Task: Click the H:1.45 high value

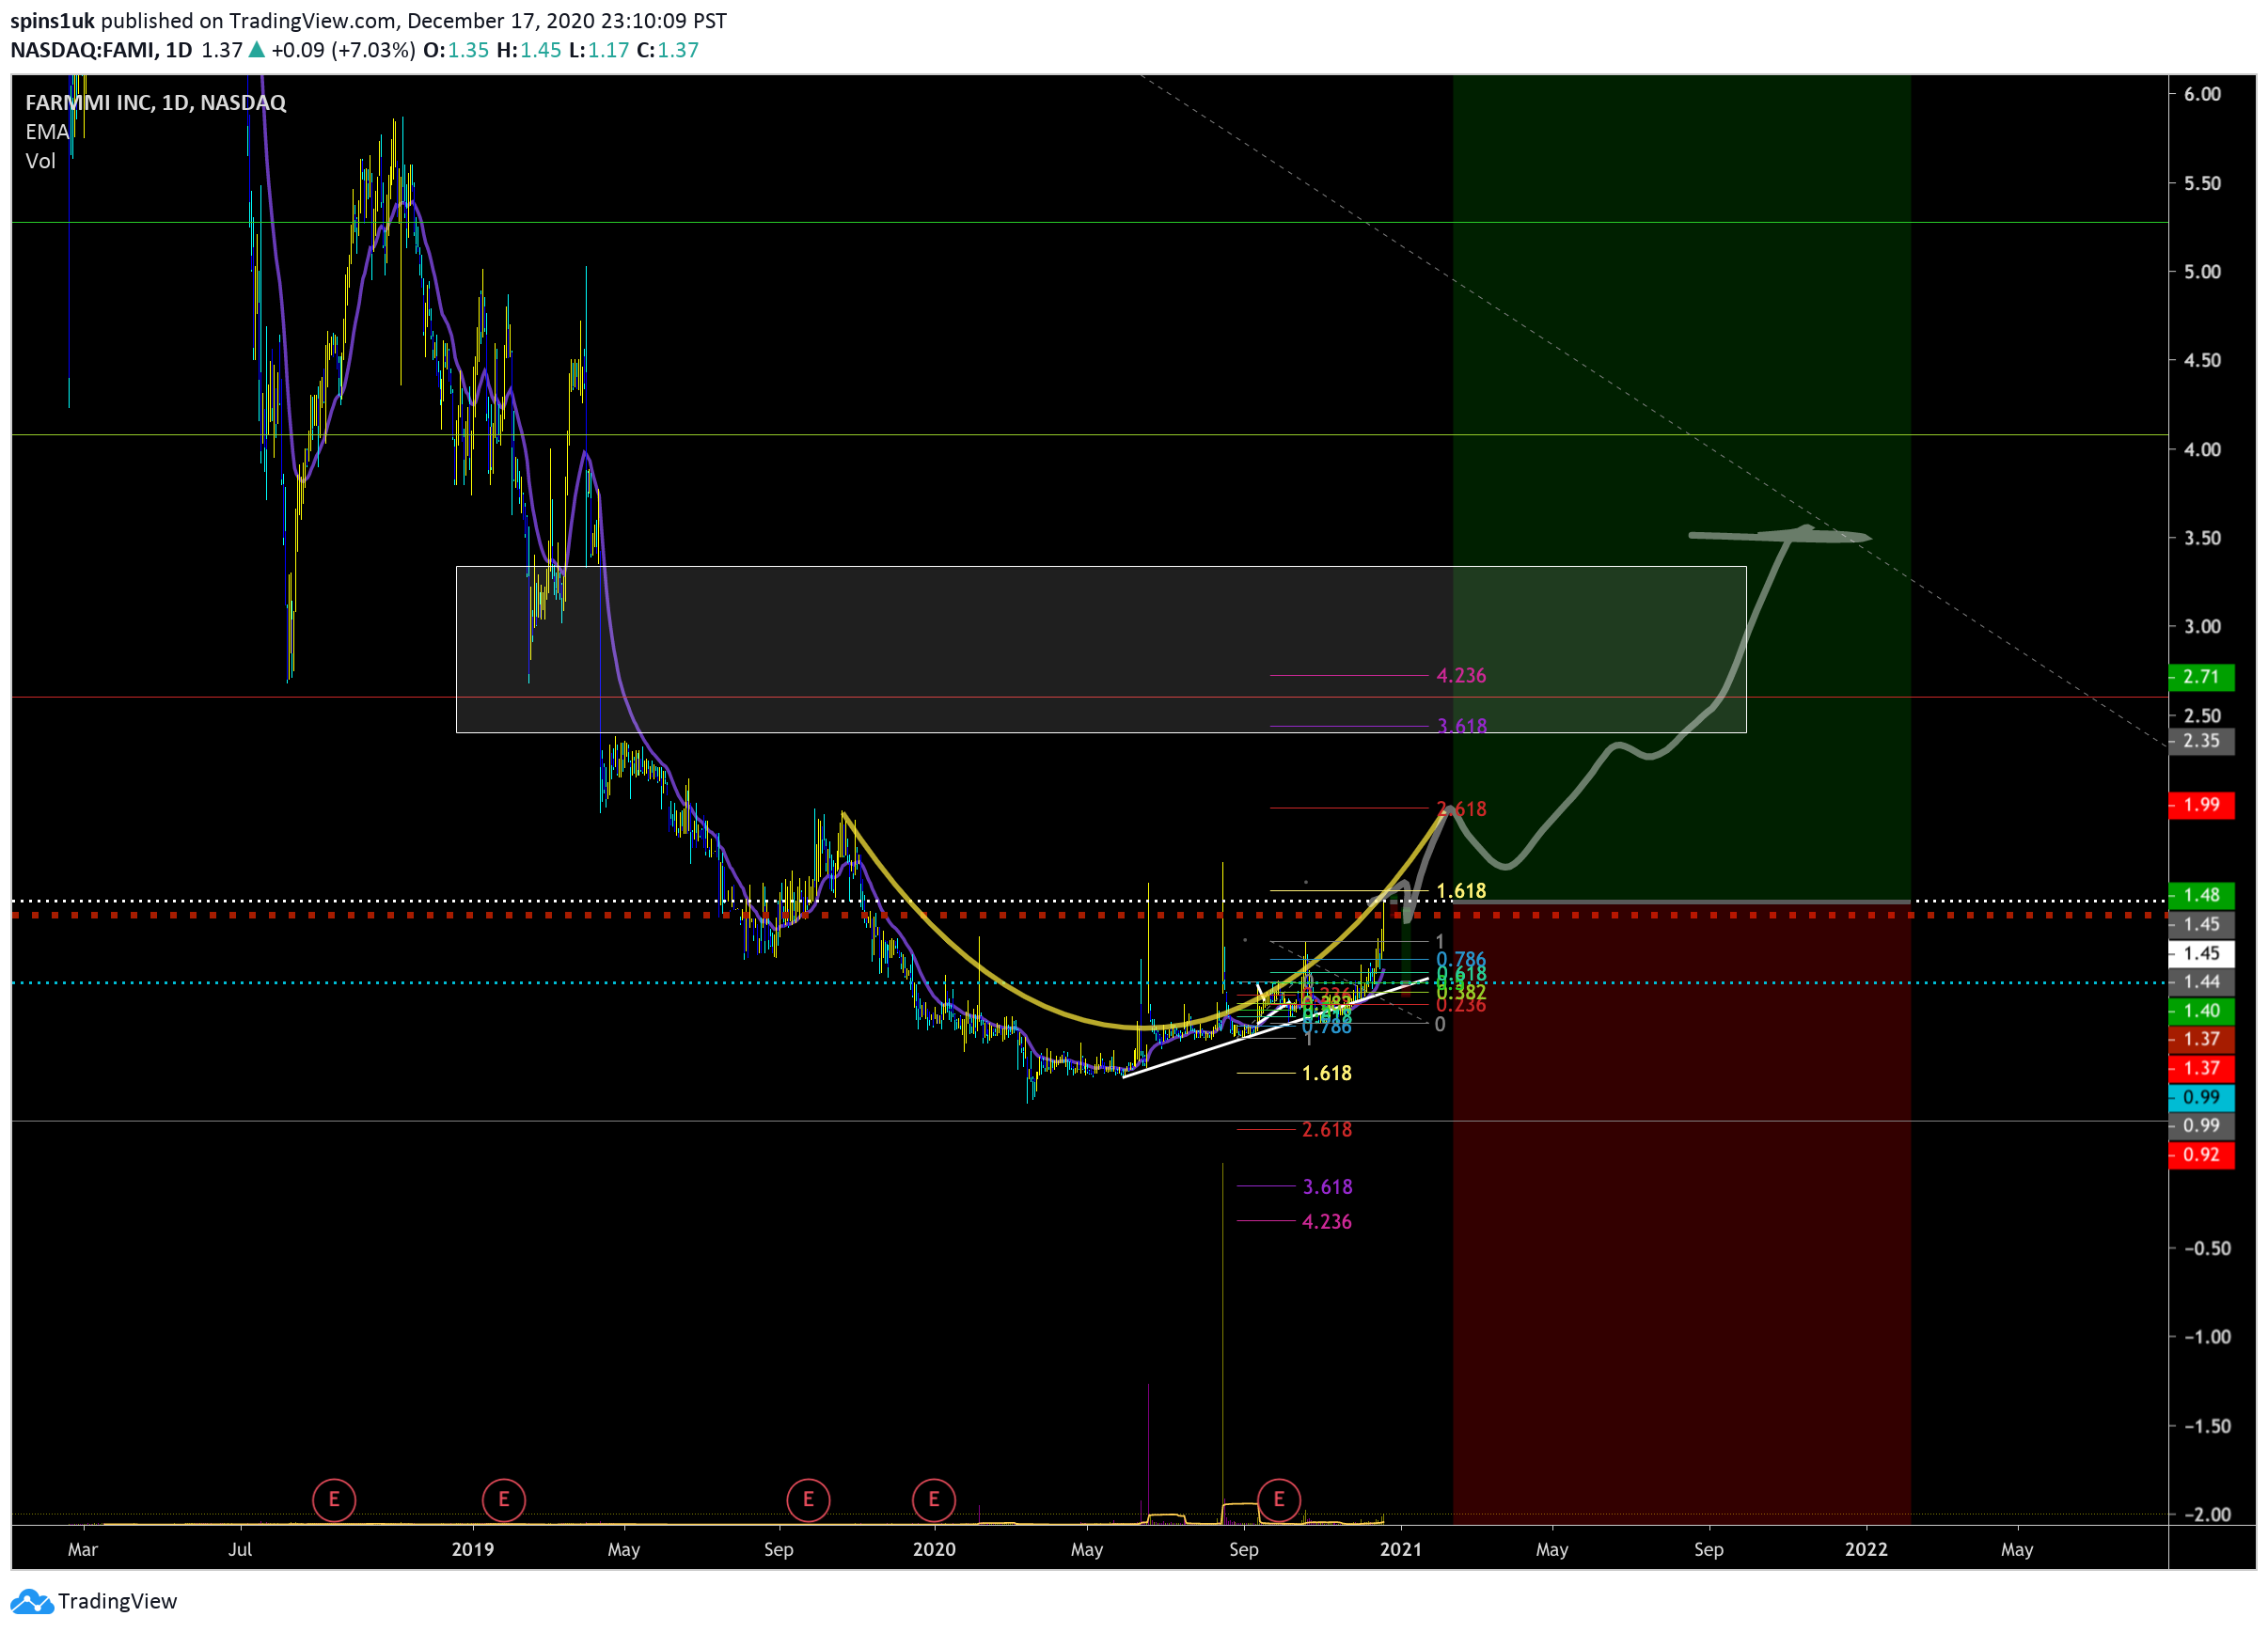Action: coord(529,49)
